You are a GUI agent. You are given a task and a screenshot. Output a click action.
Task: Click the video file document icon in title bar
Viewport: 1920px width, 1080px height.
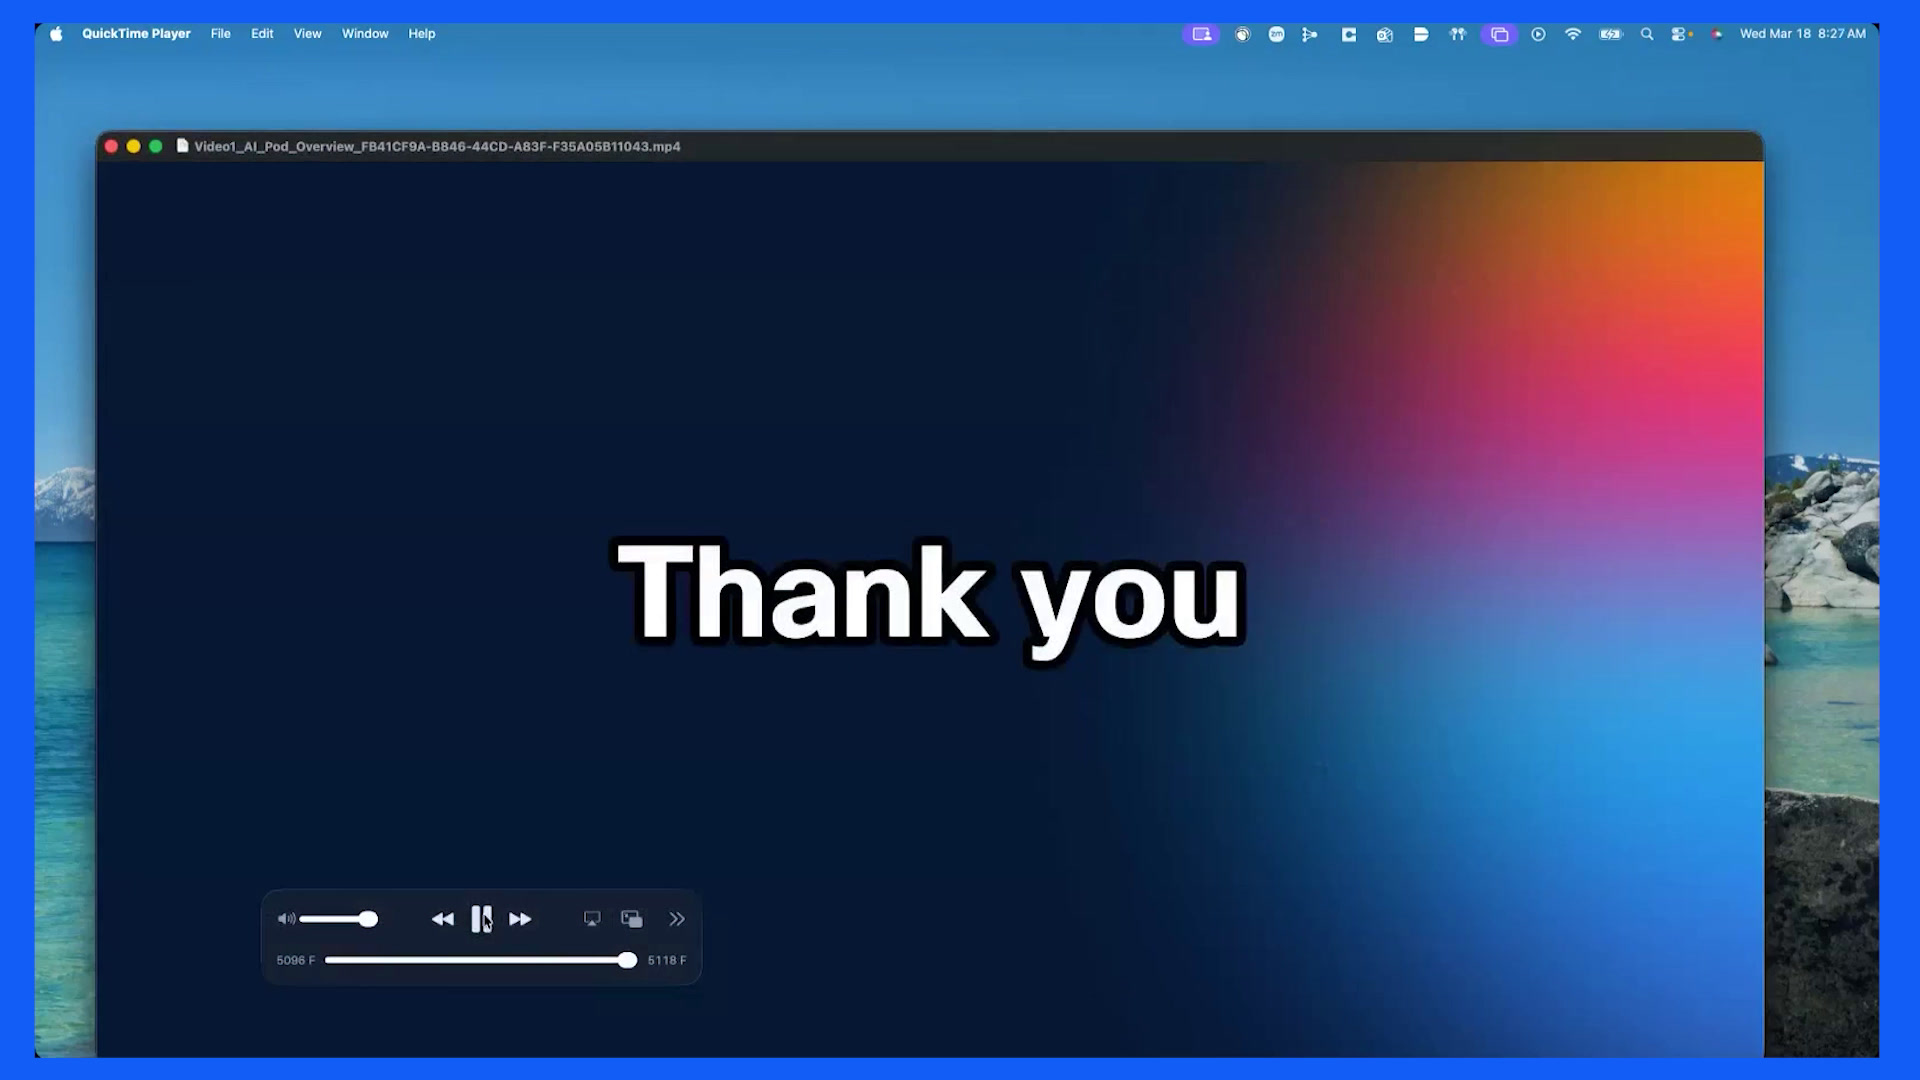coord(182,146)
